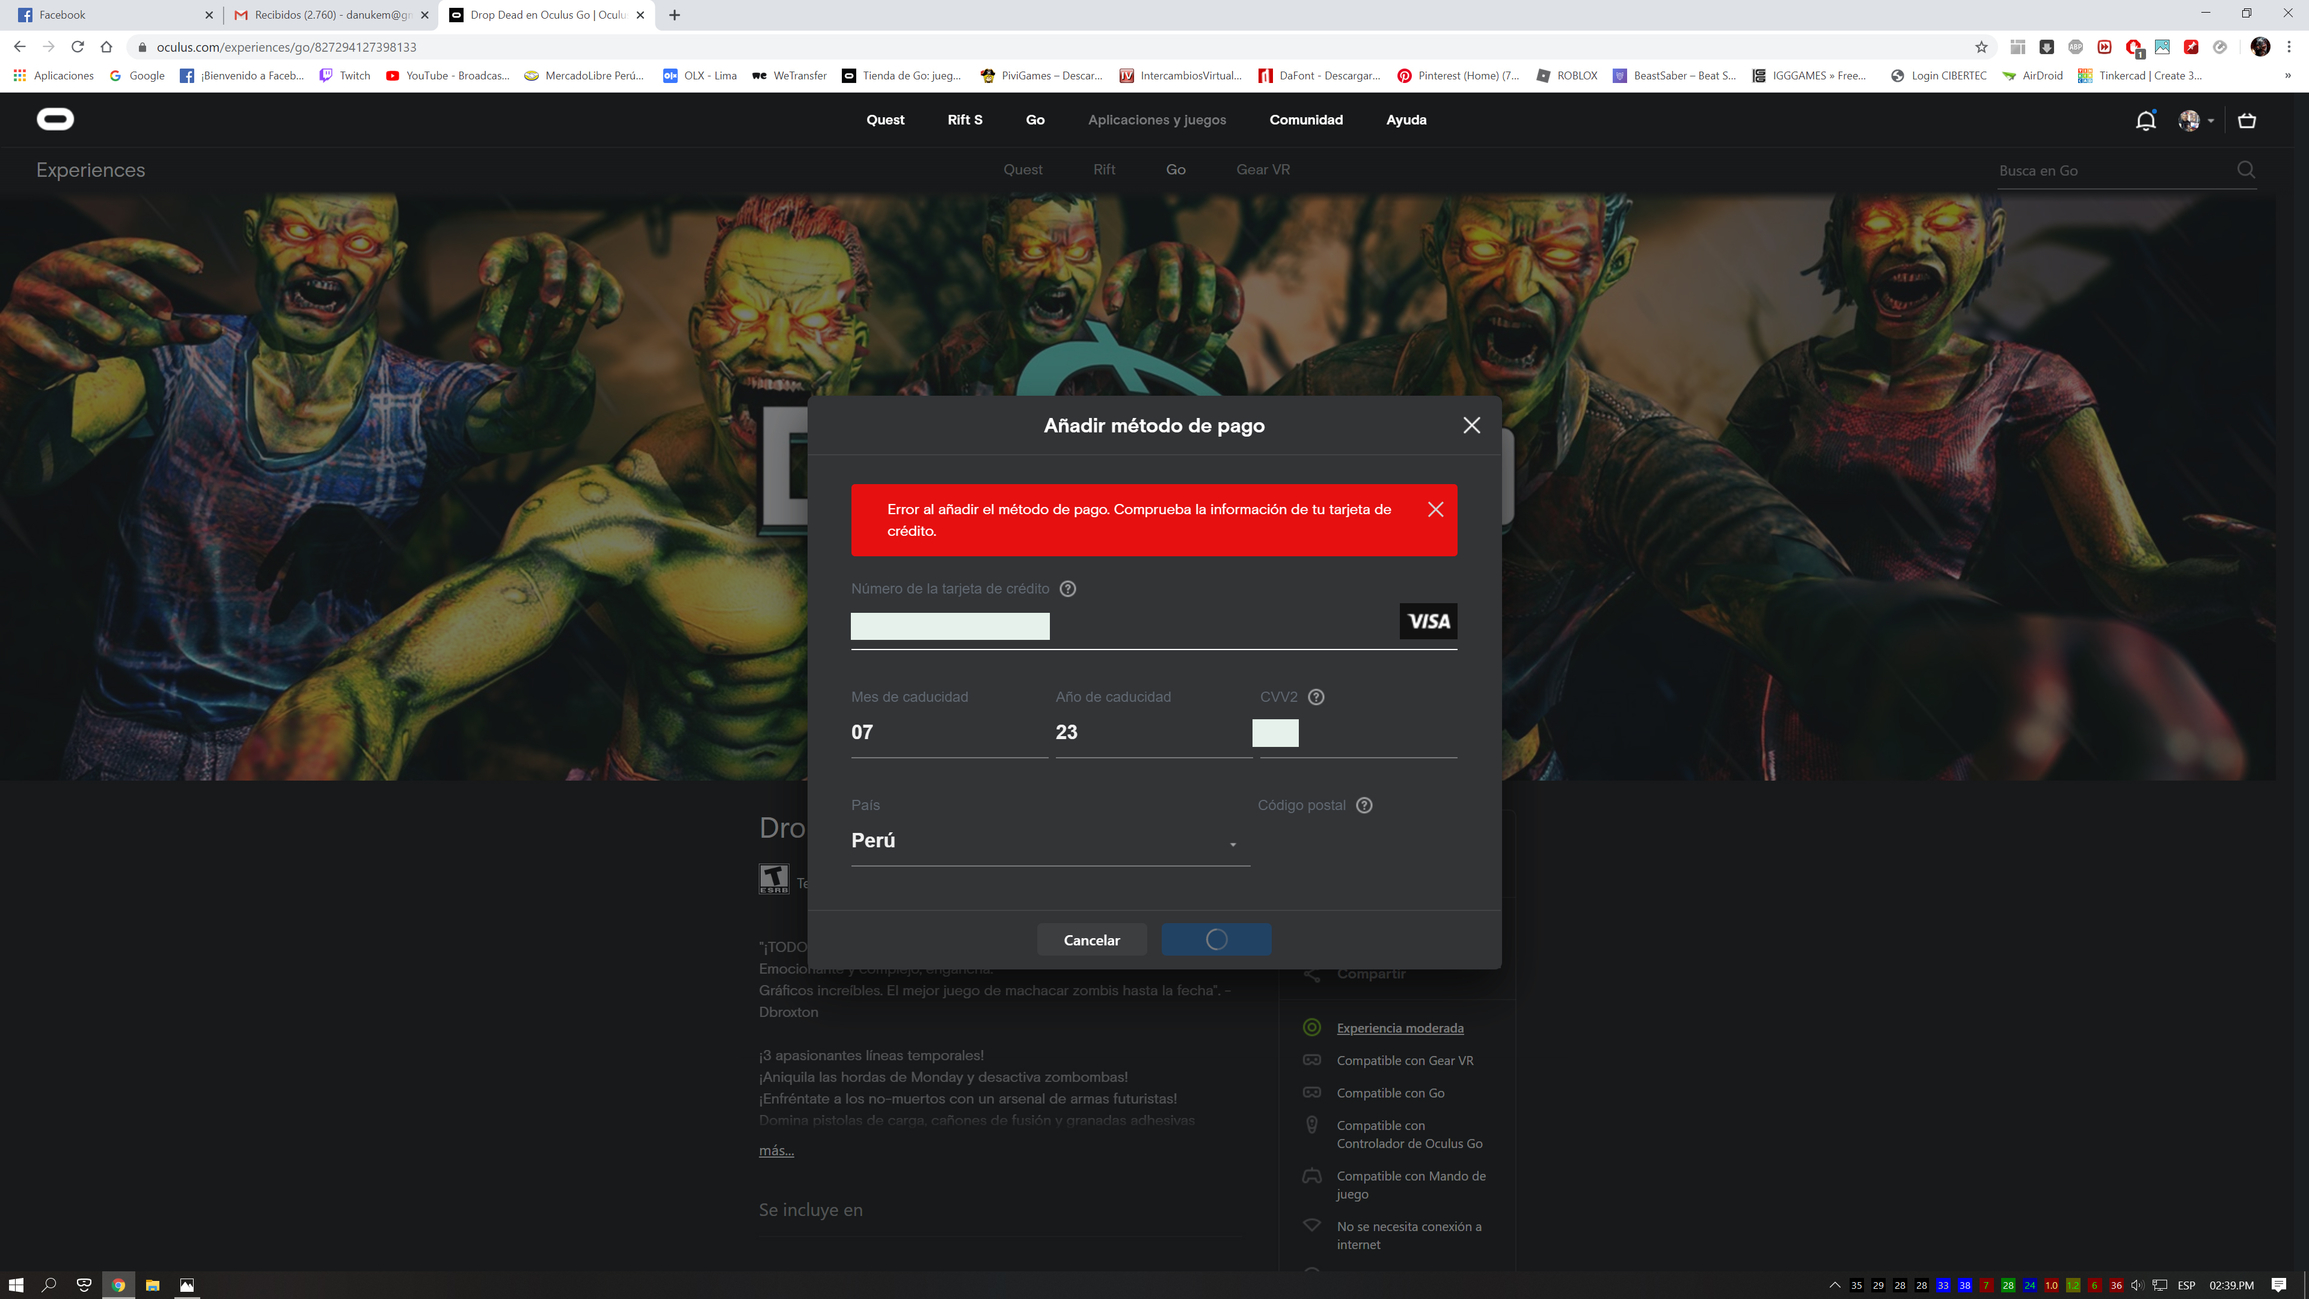Open Quest in the main navigation
The height and width of the screenshot is (1299, 2309).
[x=885, y=120]
